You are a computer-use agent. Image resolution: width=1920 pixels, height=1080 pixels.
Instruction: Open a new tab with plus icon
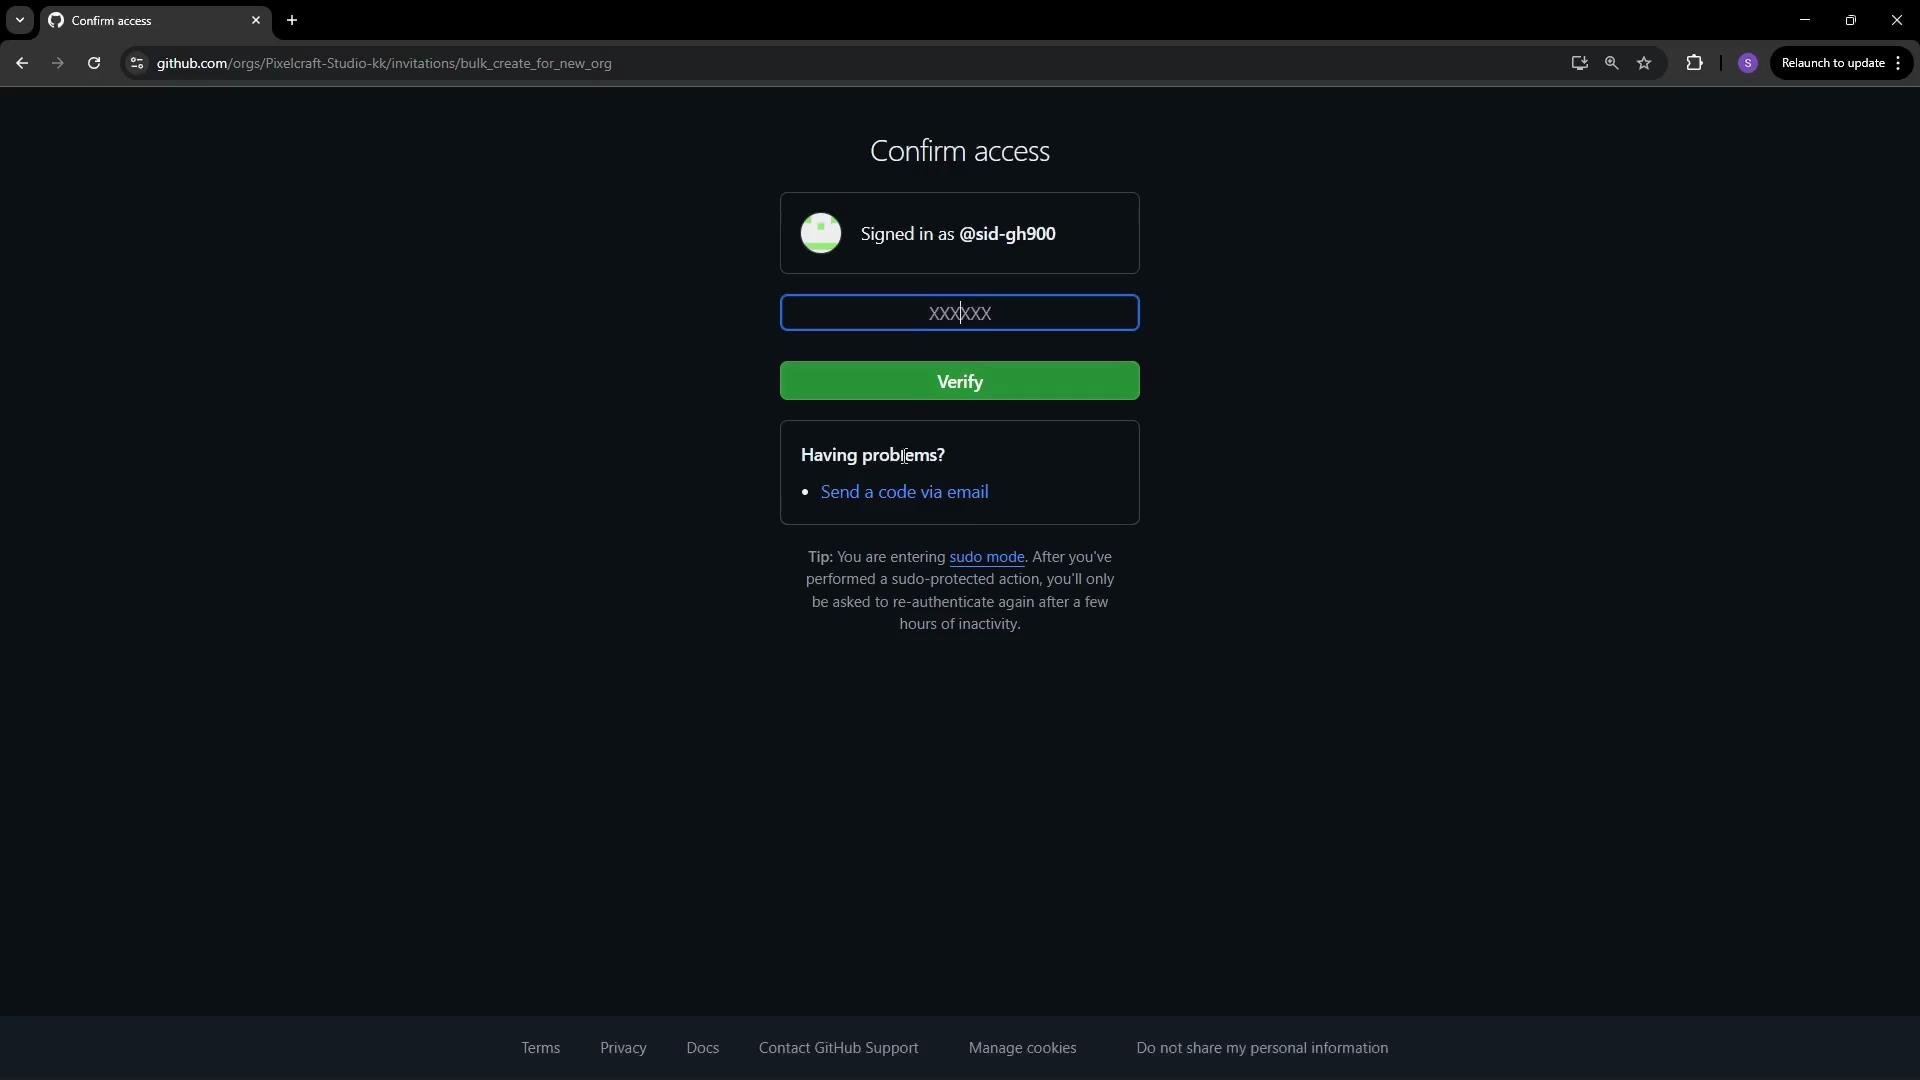point(292,20)
